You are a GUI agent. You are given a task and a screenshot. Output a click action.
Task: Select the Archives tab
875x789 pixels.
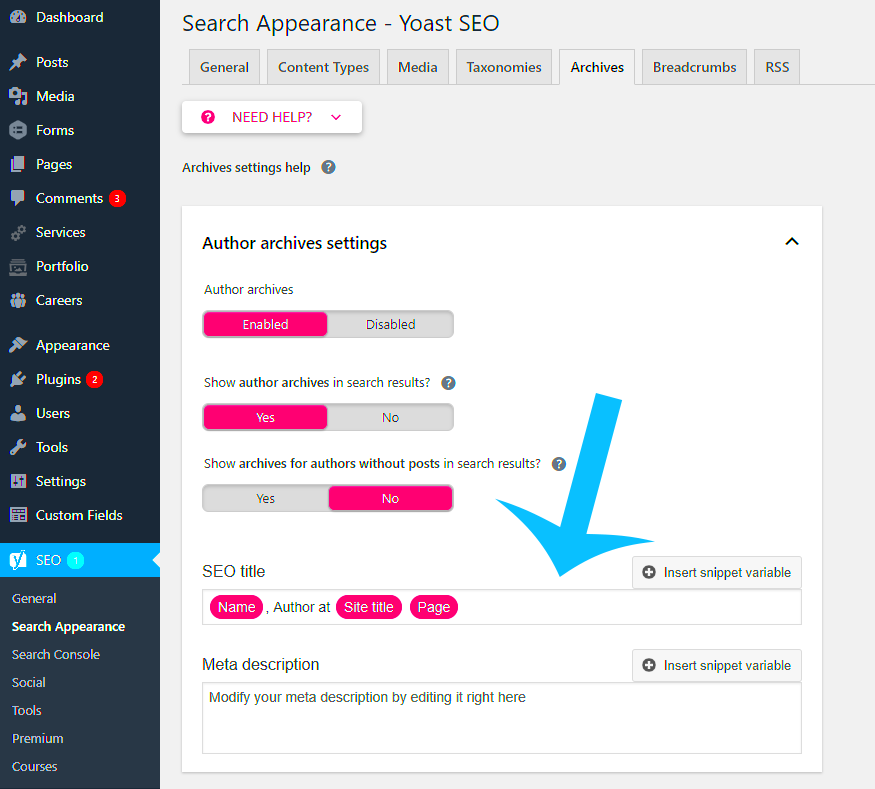(x=597, y=67)
